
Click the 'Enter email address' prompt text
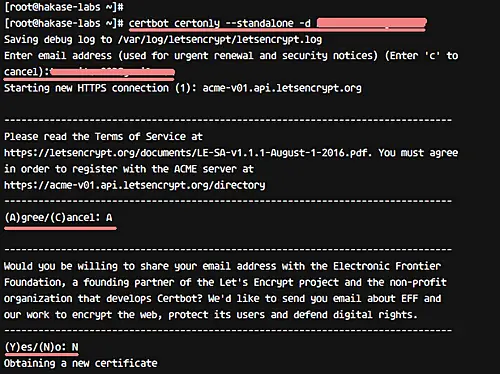pos(58,56)
